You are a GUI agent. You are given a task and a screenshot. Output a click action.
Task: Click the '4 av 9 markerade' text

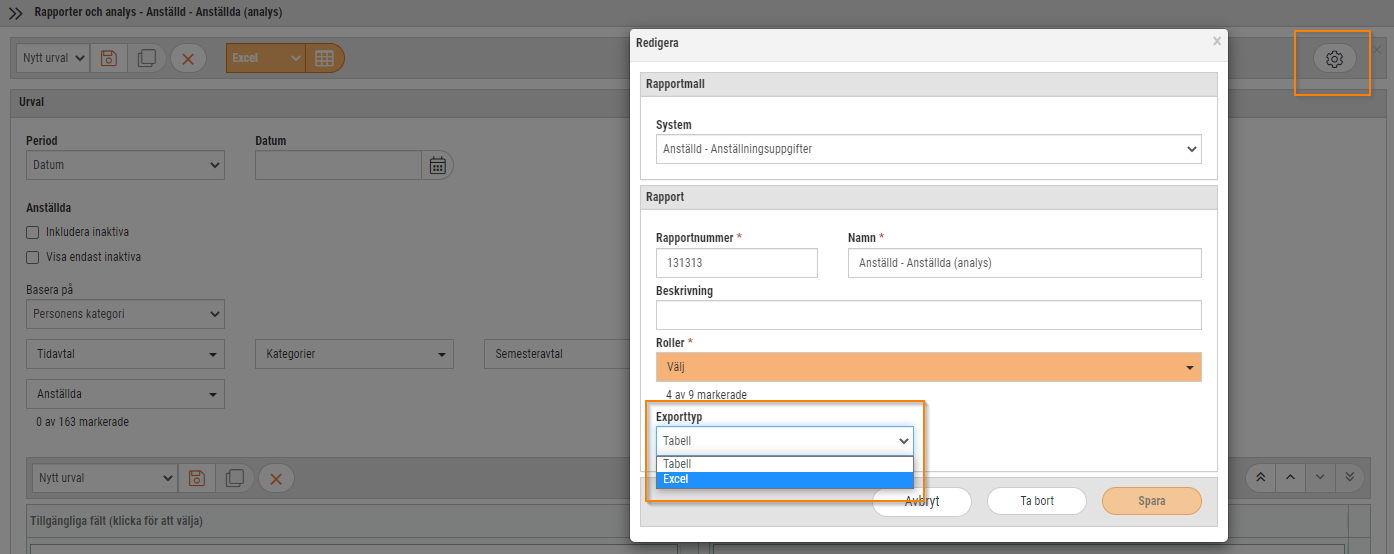tap(706, 395)
